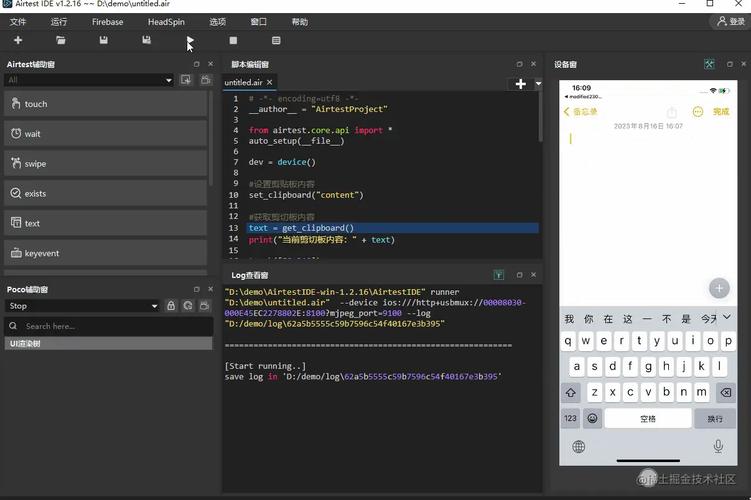751x500 pixels.
Task: Select the exists helper action
Action: pos(106,193)
